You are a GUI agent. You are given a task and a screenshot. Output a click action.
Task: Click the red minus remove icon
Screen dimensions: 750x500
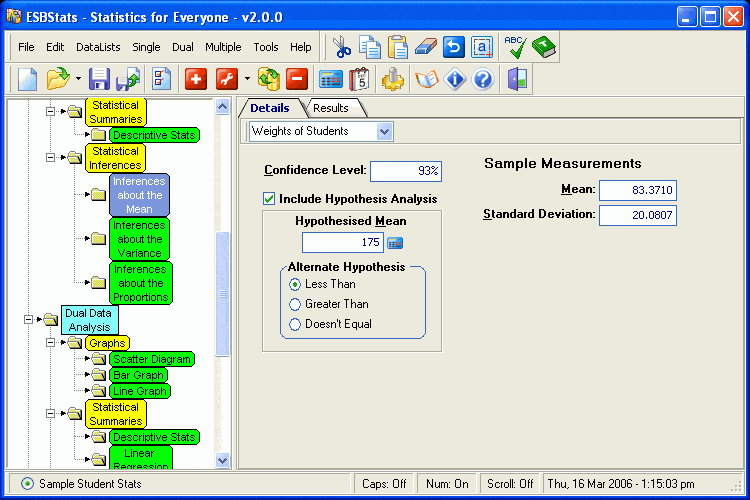(296, 79)
